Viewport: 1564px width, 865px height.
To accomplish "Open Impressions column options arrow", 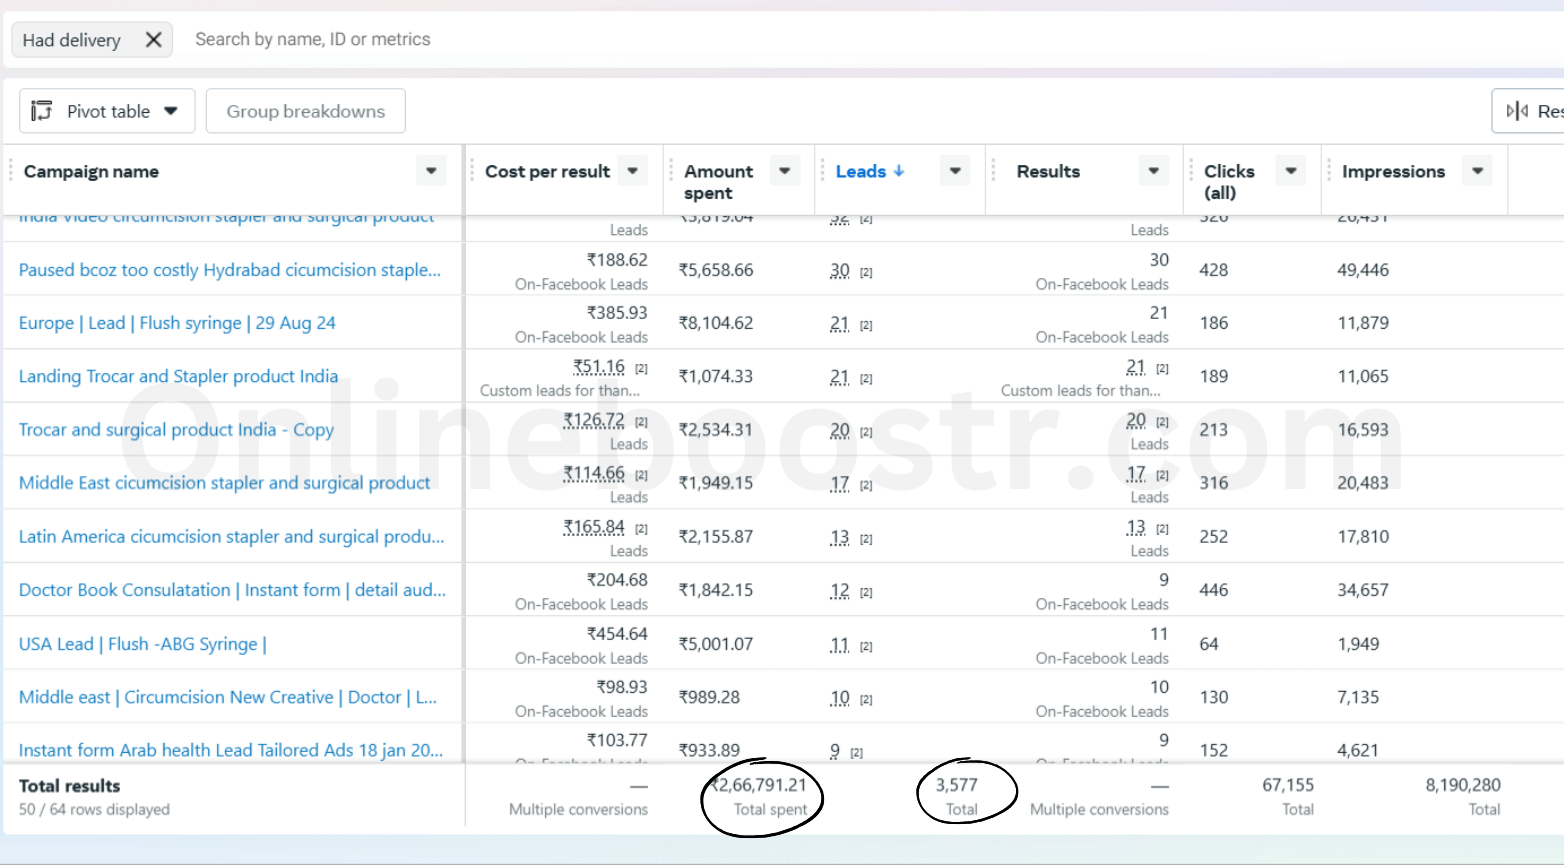I will point(1477,171).
